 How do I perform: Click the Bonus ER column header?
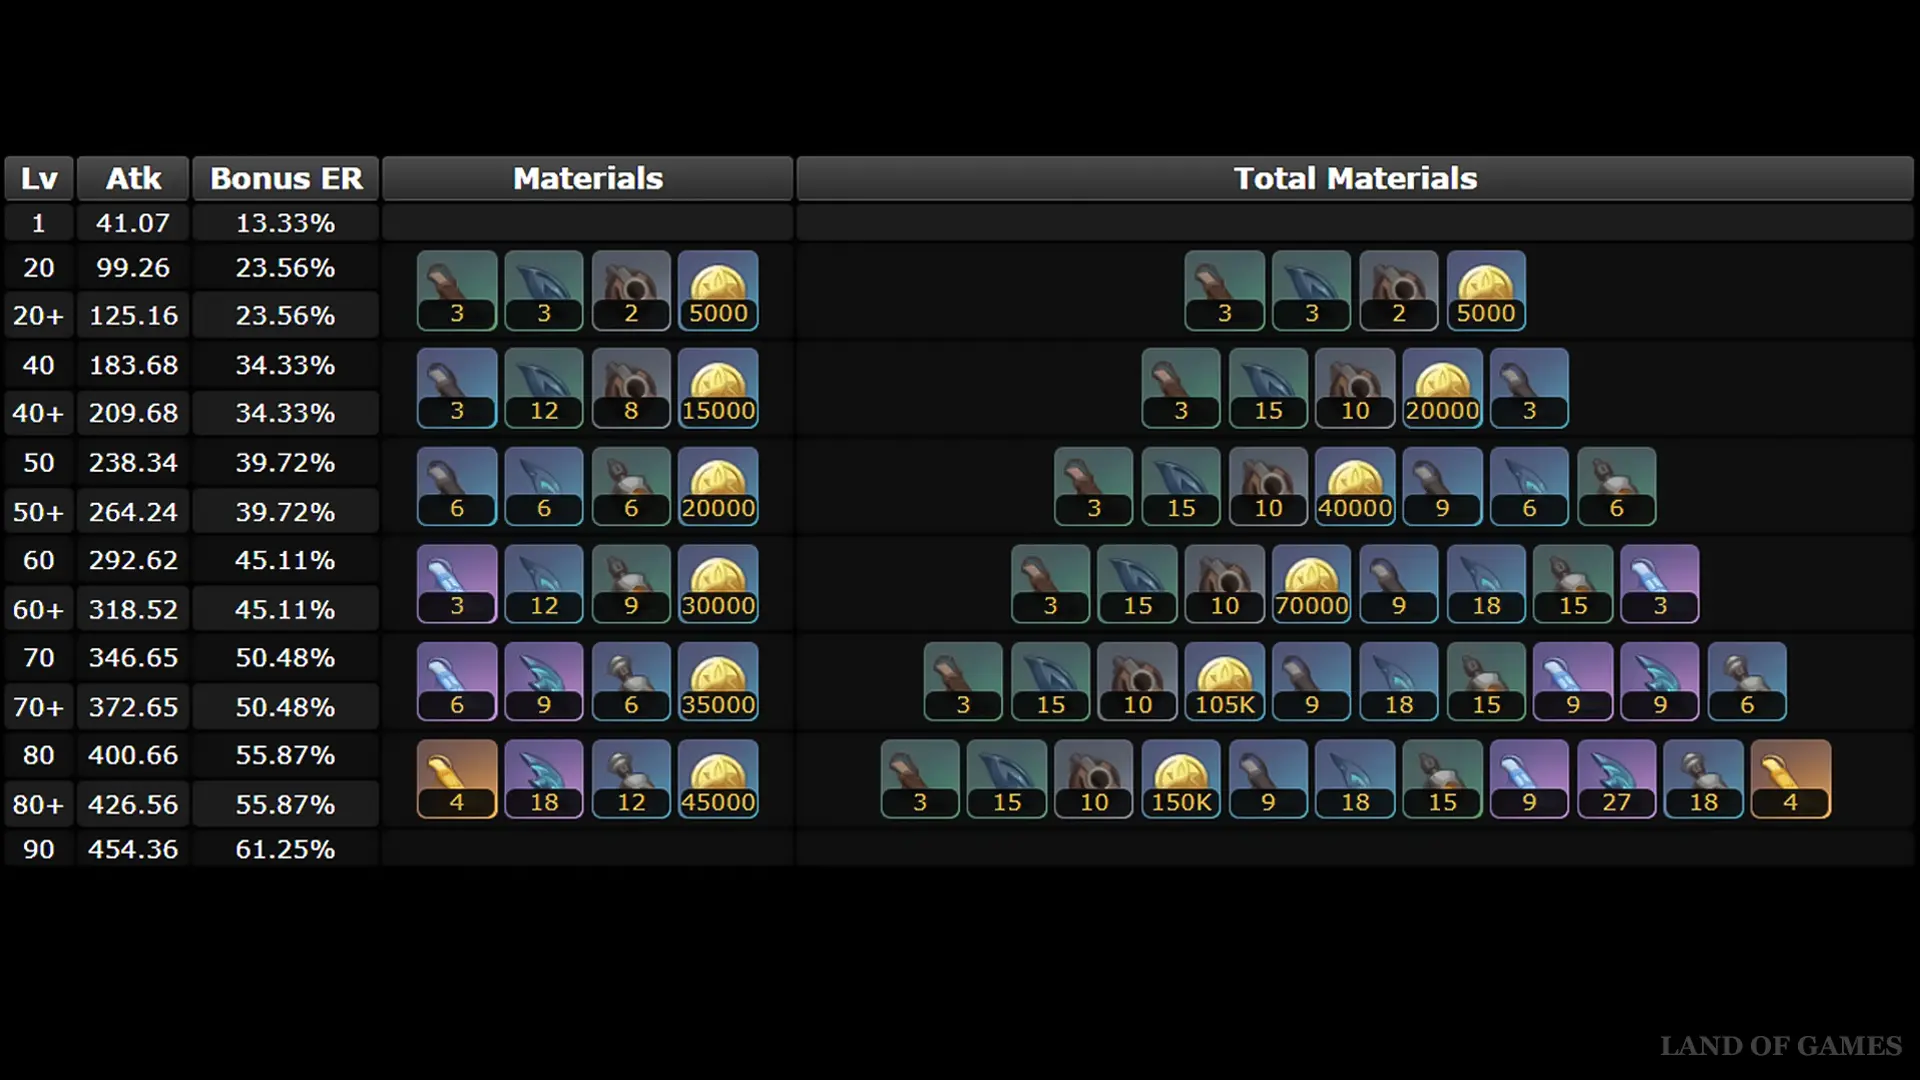(x=286, y=178)
